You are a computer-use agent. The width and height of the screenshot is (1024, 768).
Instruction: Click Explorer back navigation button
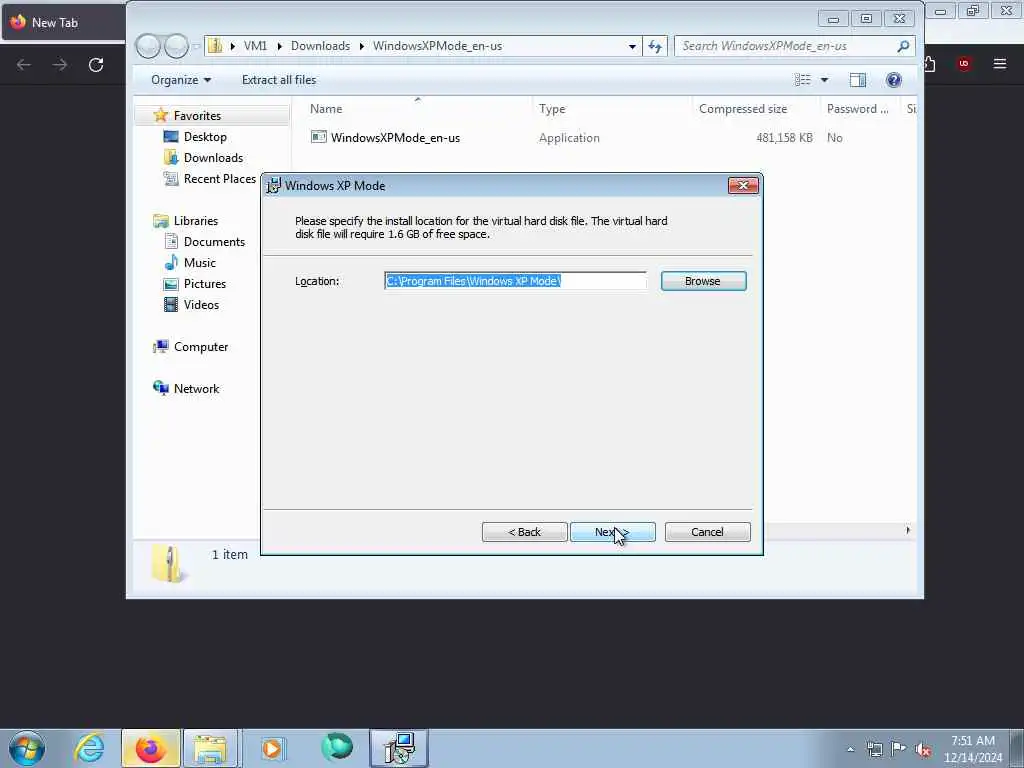[x=148, y=46]
